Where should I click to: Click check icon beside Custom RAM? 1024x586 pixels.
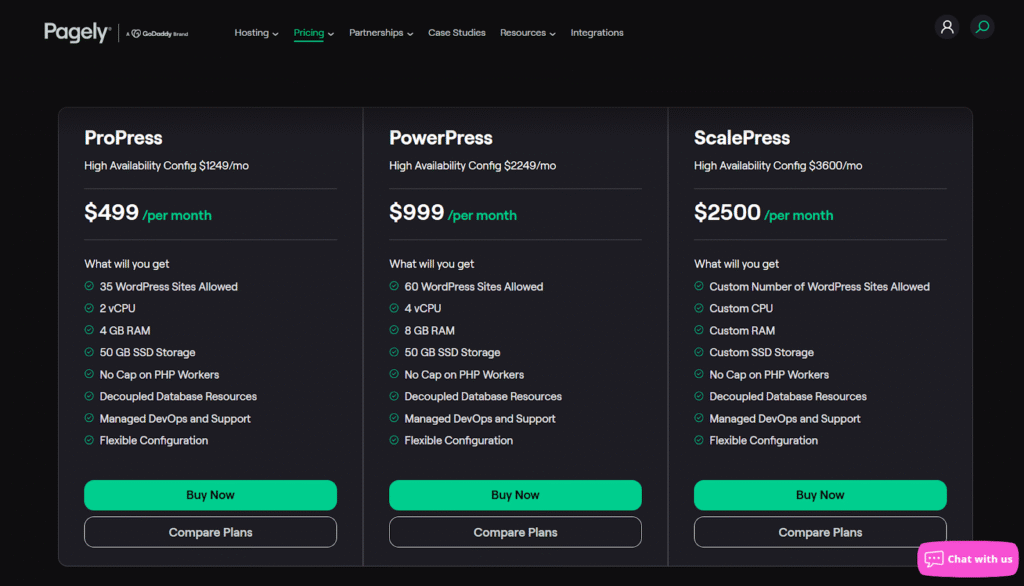click(x=699, y=331)
